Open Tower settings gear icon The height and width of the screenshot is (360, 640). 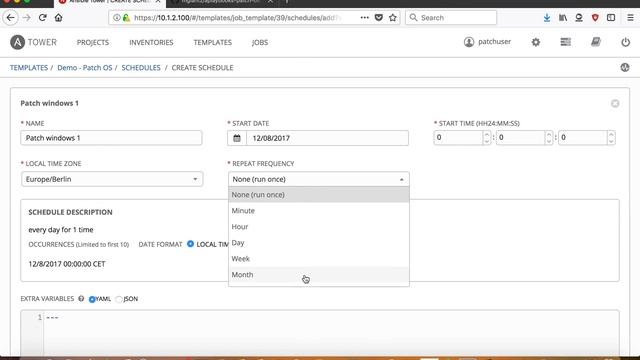[x=536, y=42]
